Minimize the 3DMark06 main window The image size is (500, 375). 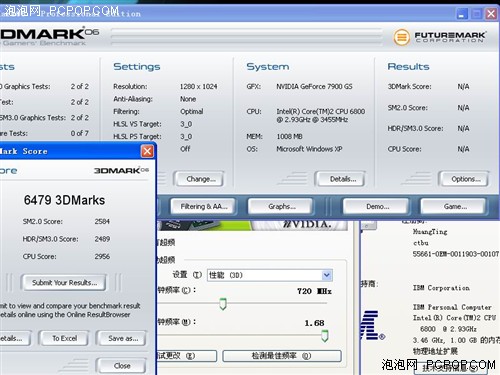coord(462,14)
